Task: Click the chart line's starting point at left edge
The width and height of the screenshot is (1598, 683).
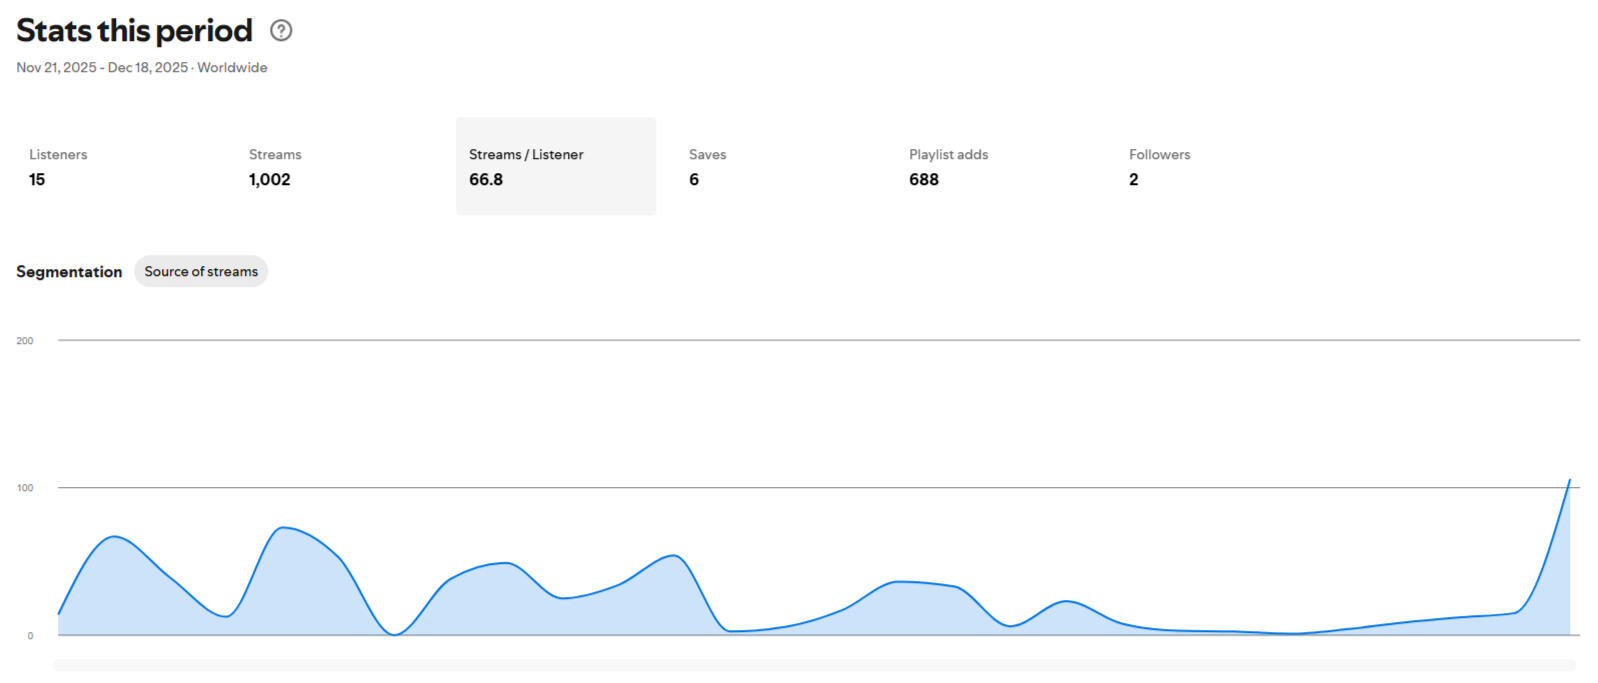Action: 59,613
